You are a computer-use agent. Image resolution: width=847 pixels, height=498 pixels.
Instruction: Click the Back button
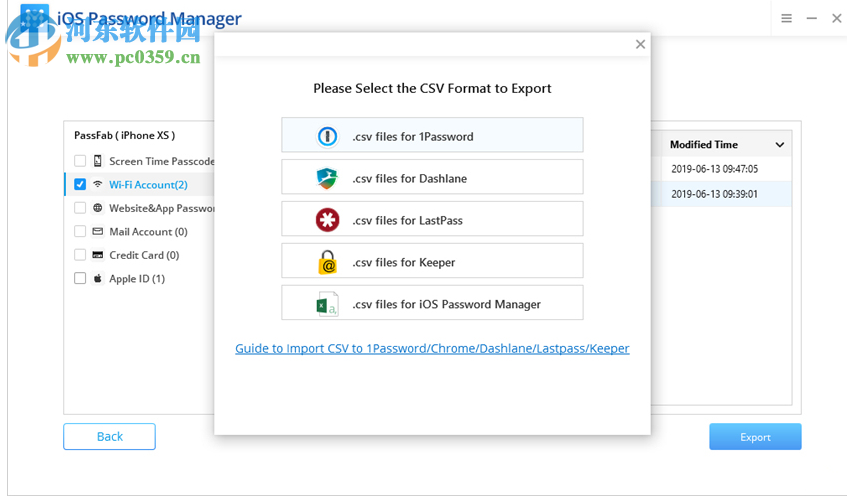coord(110,436)
